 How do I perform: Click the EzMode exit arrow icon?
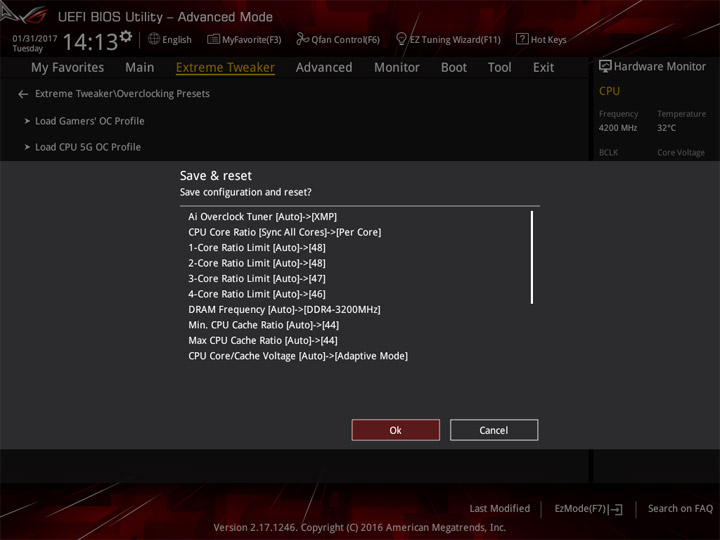(617, 509)
